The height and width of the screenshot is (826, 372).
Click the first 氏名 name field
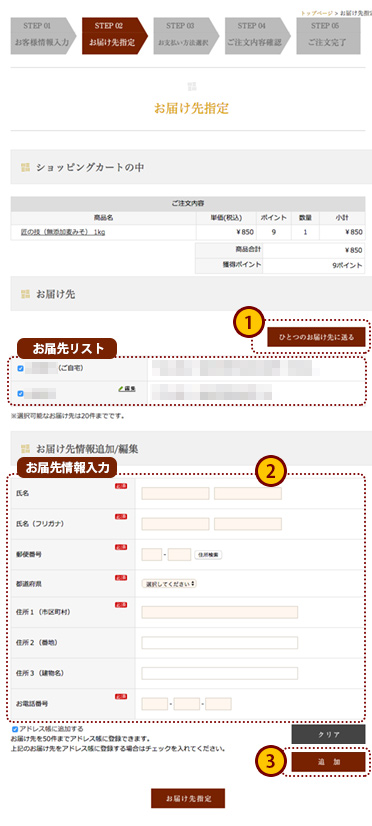(x=175, y=494)
